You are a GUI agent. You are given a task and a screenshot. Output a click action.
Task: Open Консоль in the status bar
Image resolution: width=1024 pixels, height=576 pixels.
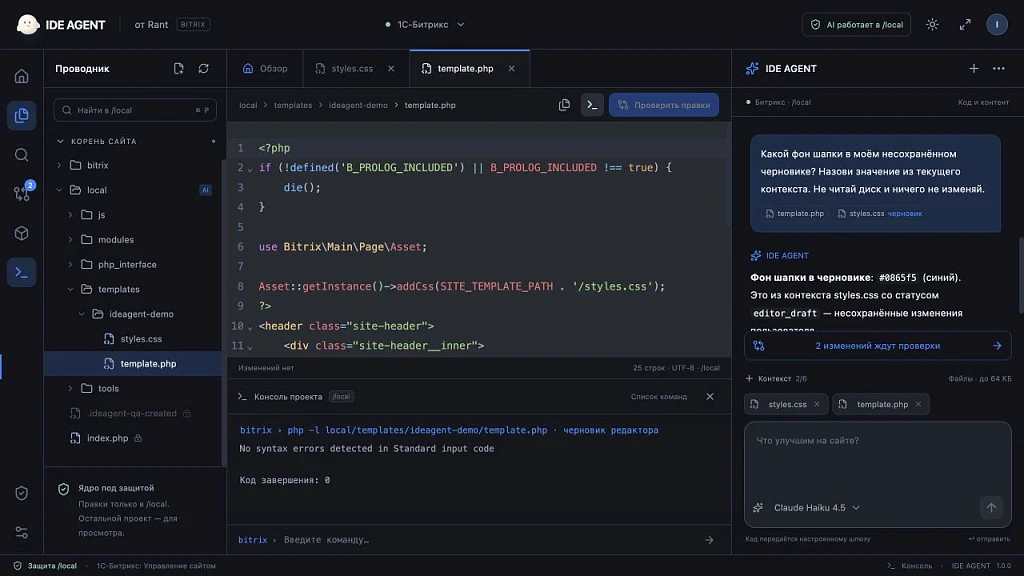pyautogui.click(x=909, y=566)
